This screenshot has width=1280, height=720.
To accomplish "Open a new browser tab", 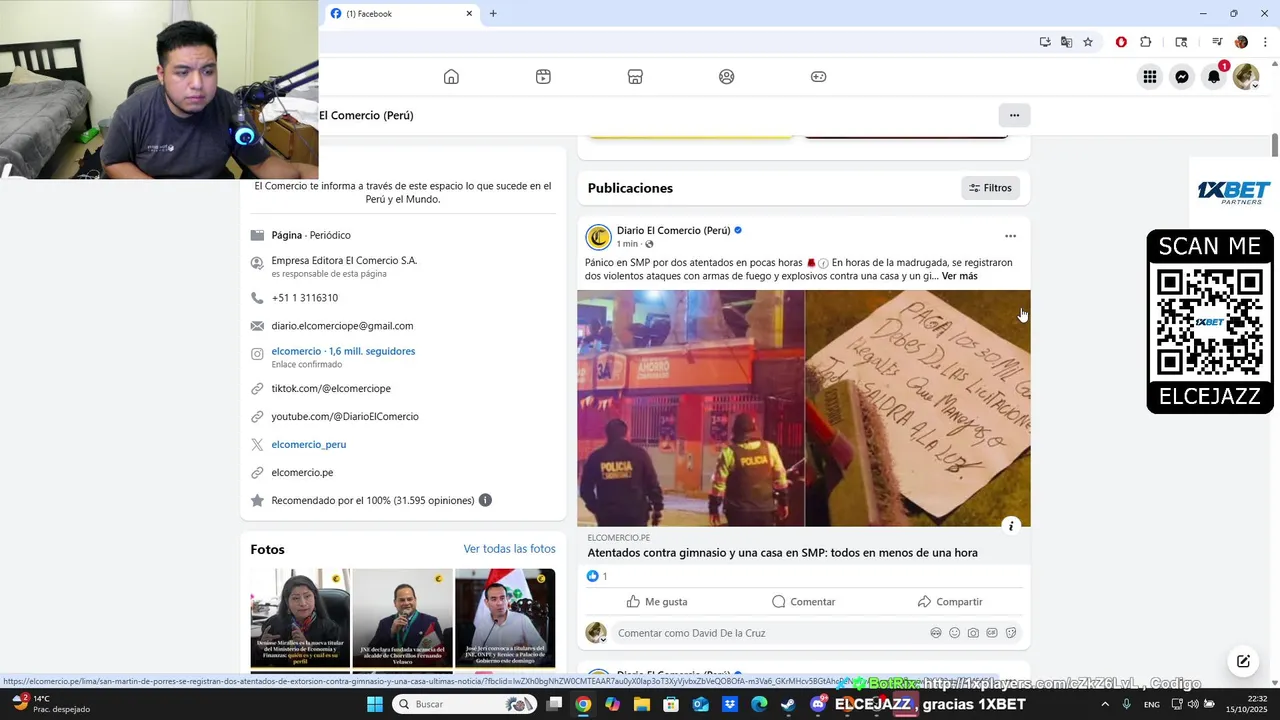I will point(493,14).
